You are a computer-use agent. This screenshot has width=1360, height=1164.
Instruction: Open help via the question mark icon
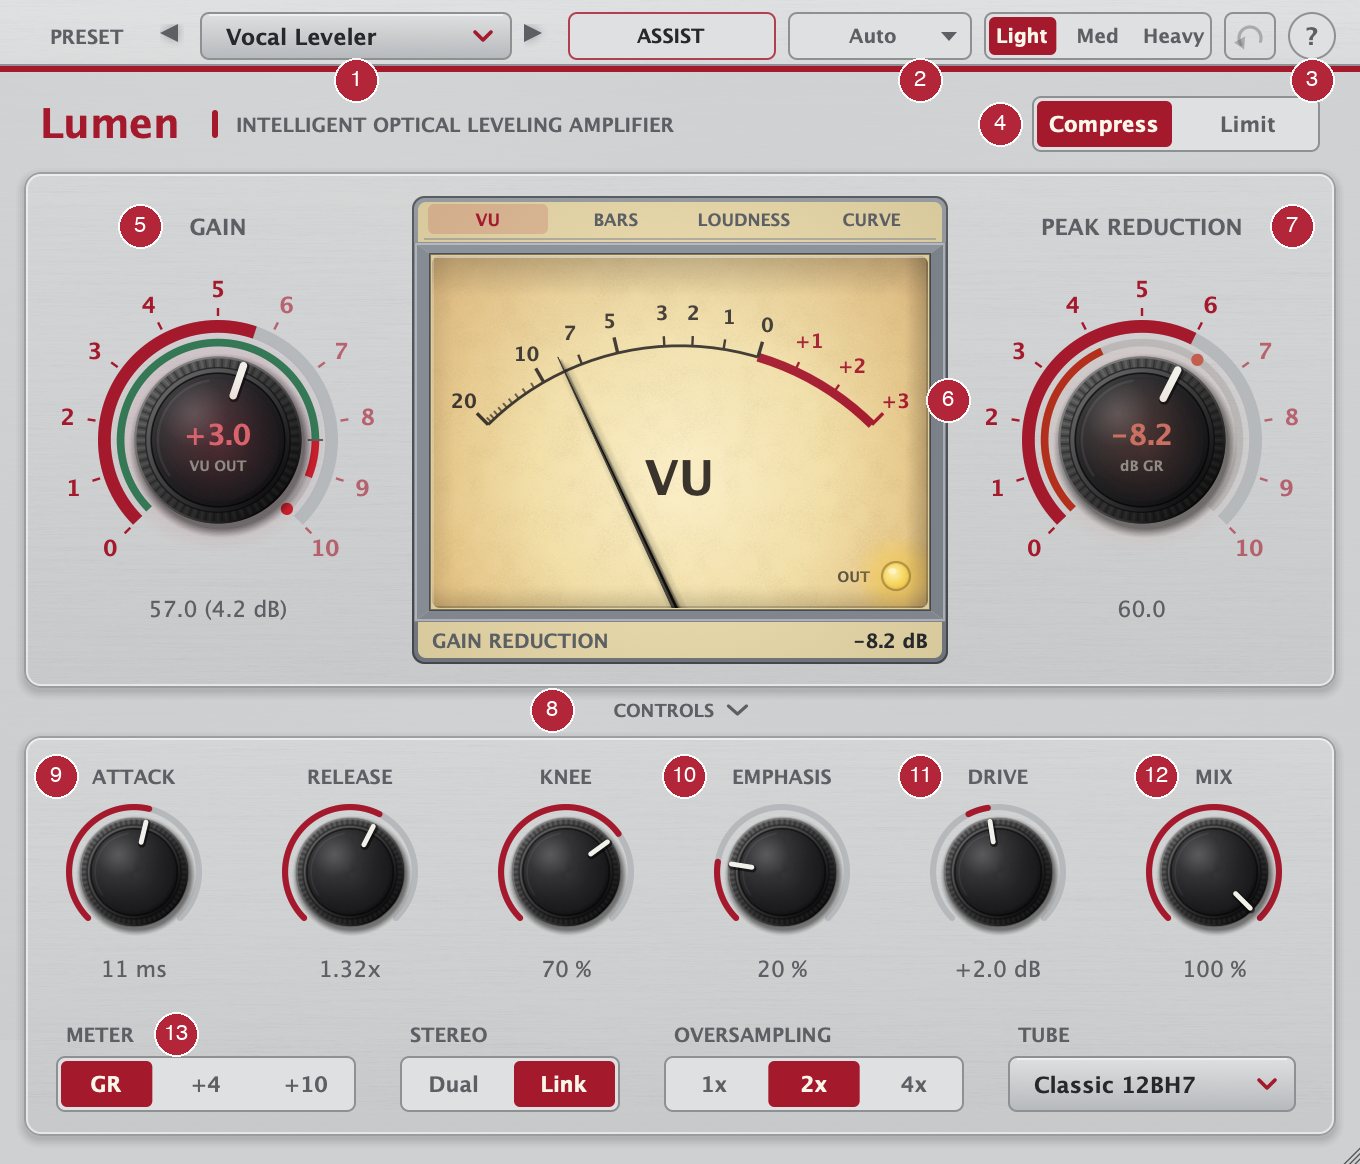click(x=1311, y=38)
